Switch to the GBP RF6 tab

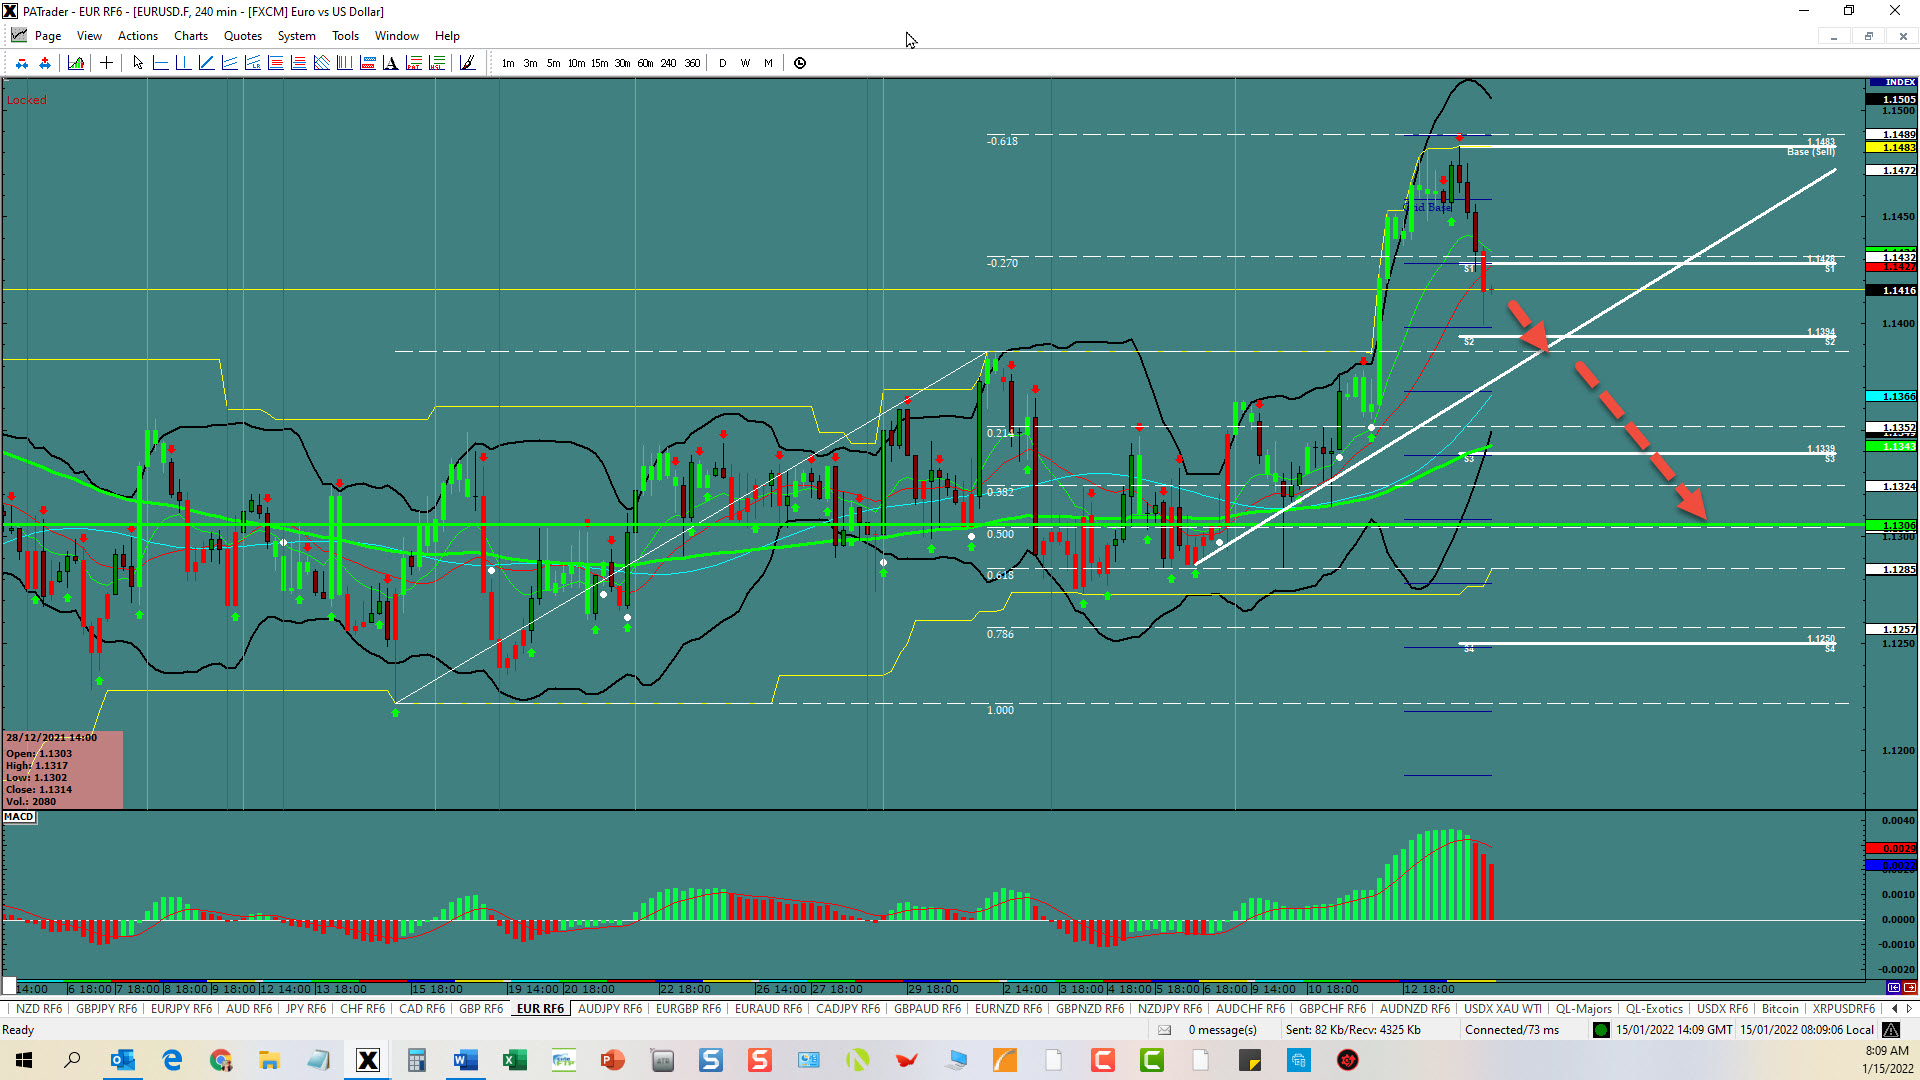pos(481,1009)
